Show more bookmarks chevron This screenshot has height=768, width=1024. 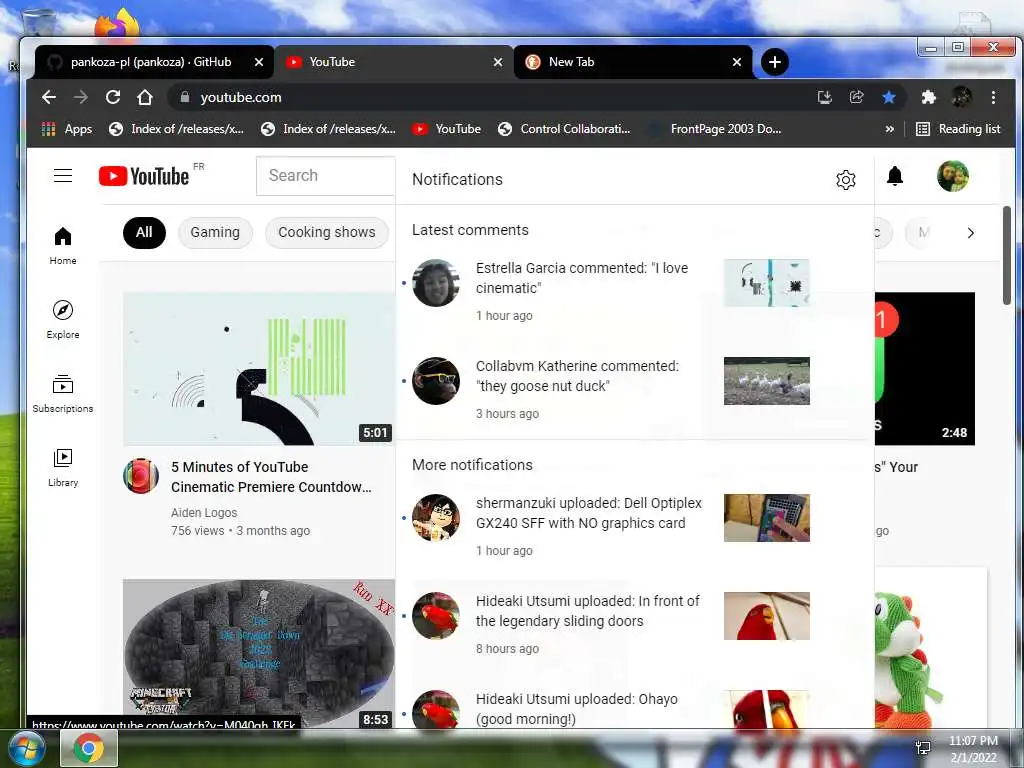[x=889, y=129]
